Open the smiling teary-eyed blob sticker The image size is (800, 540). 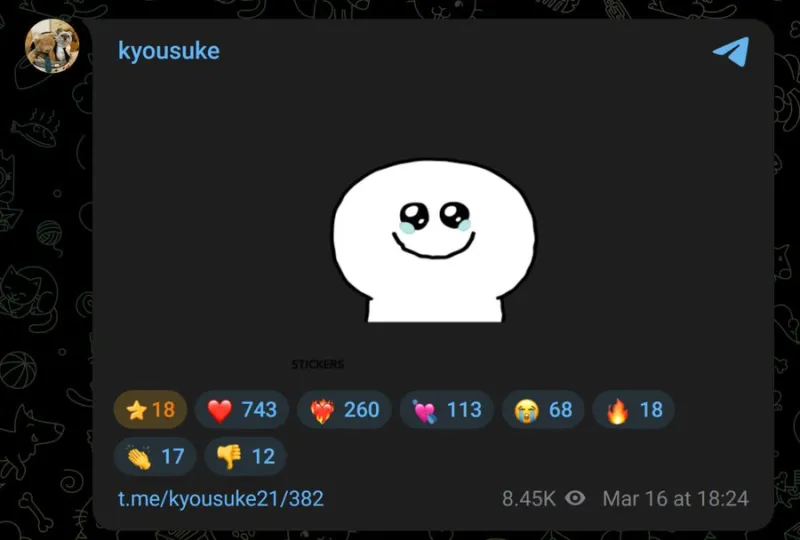tap(434, 241)
